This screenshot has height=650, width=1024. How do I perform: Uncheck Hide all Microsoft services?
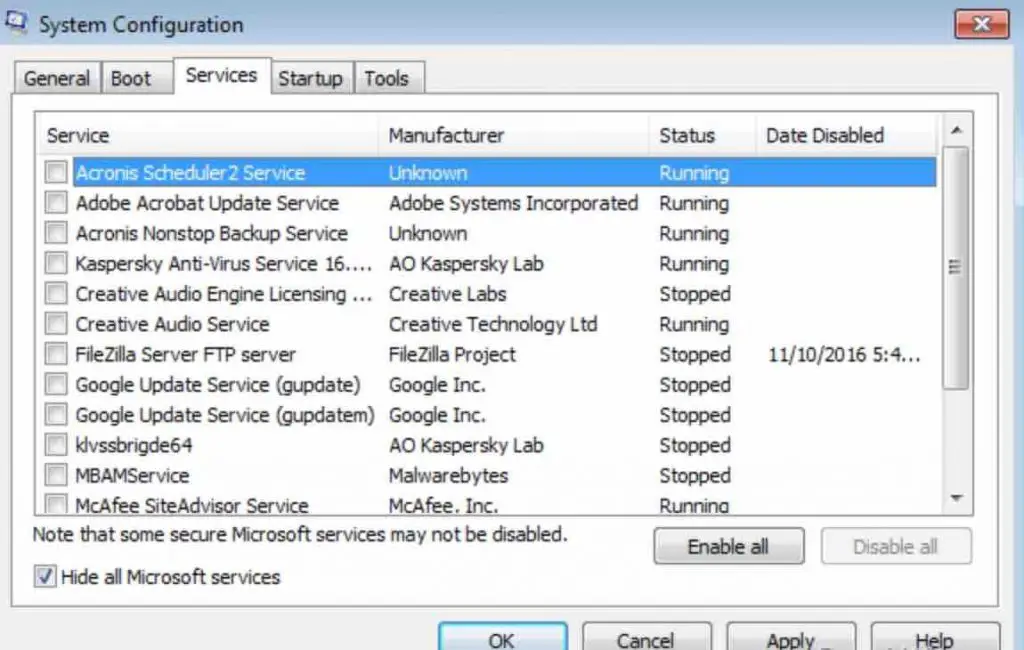pyautogui.click(x=45, y=577)
